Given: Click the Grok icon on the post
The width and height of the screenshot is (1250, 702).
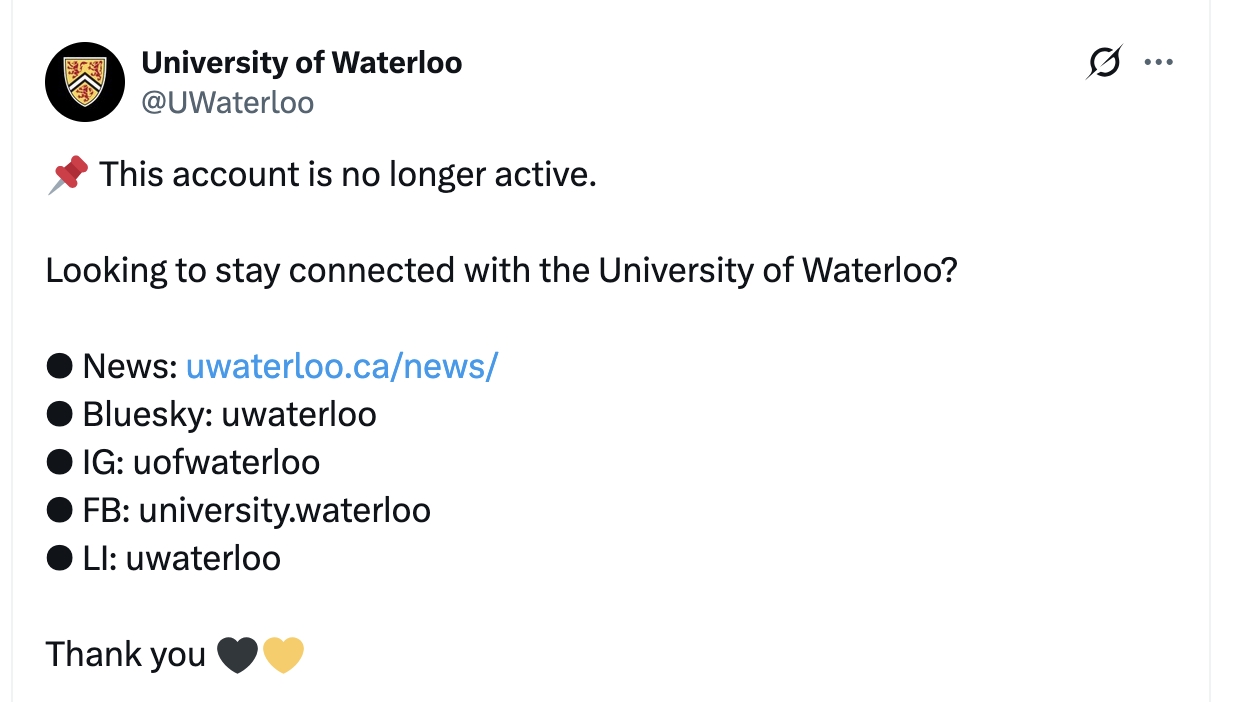Looking at the screenshot, I should pos(1104,63).
